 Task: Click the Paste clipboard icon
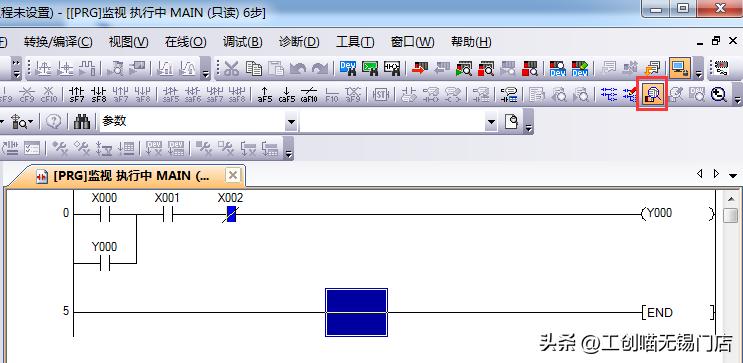tap(276, 69)
